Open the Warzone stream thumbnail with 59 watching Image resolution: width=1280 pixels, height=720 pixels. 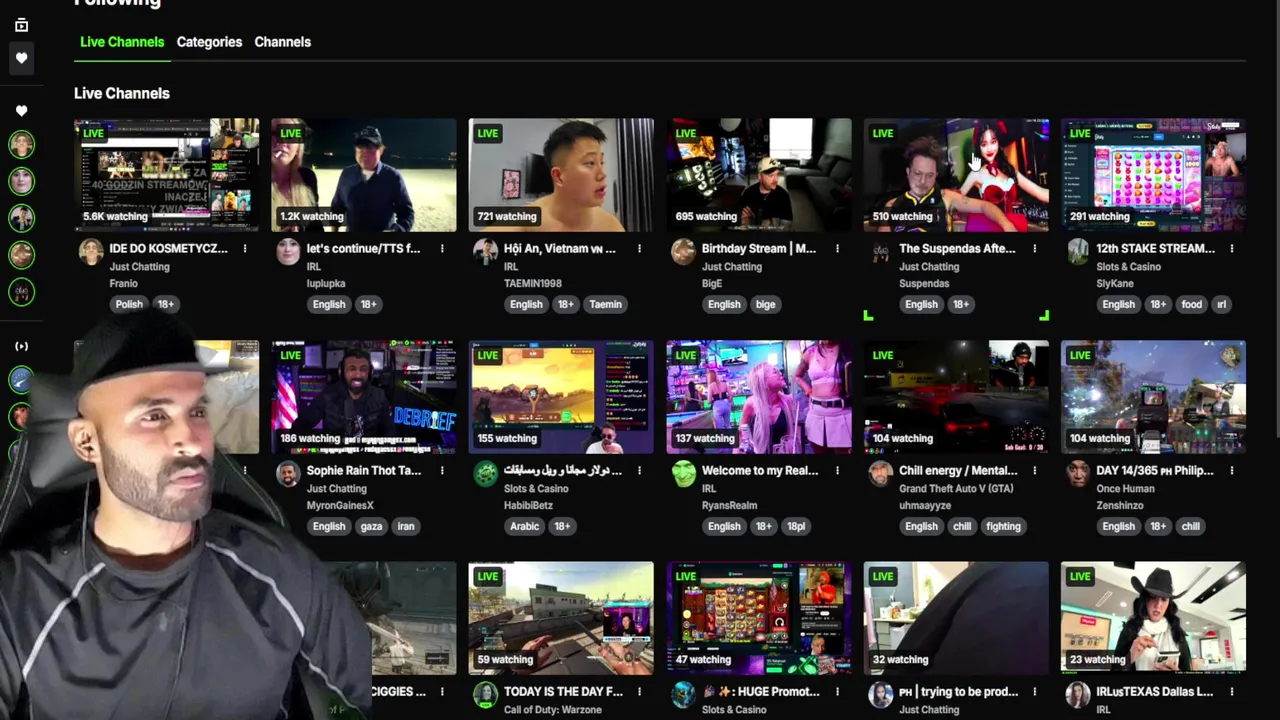(x=561, y=618)
